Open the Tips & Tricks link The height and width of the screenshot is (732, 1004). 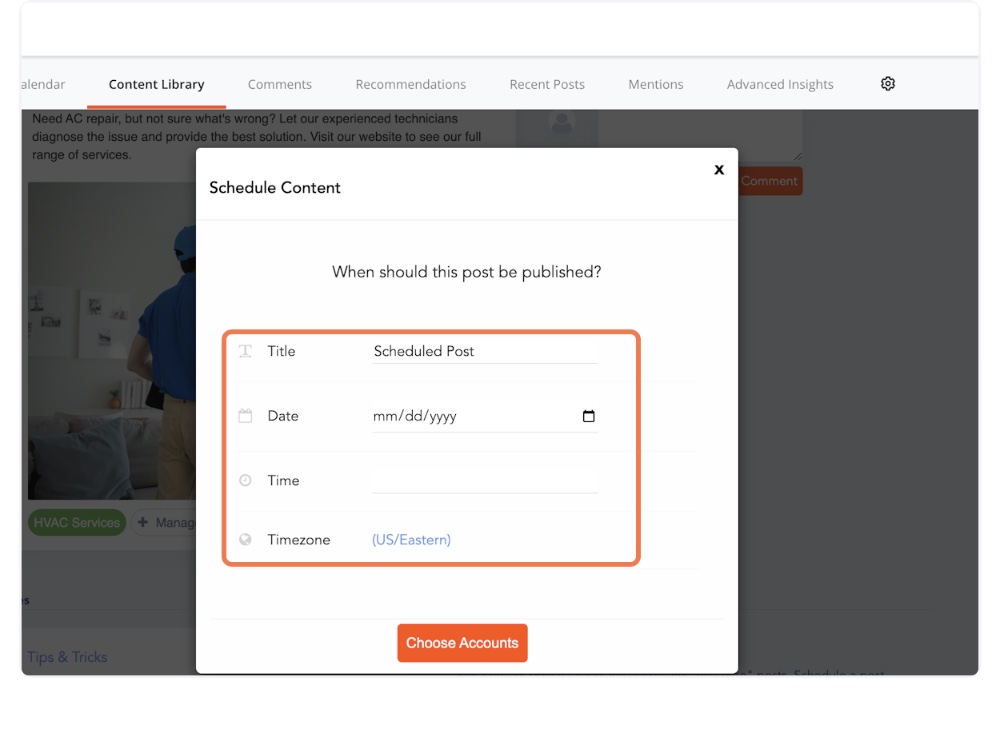click(67, 657)
